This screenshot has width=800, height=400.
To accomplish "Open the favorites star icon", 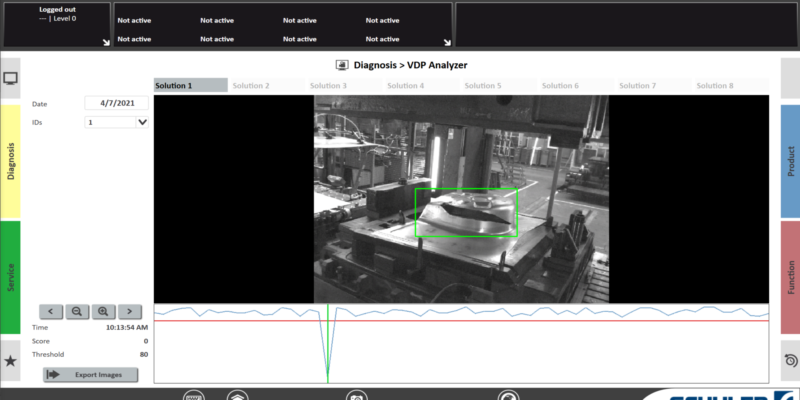I will tap(10, 361).
